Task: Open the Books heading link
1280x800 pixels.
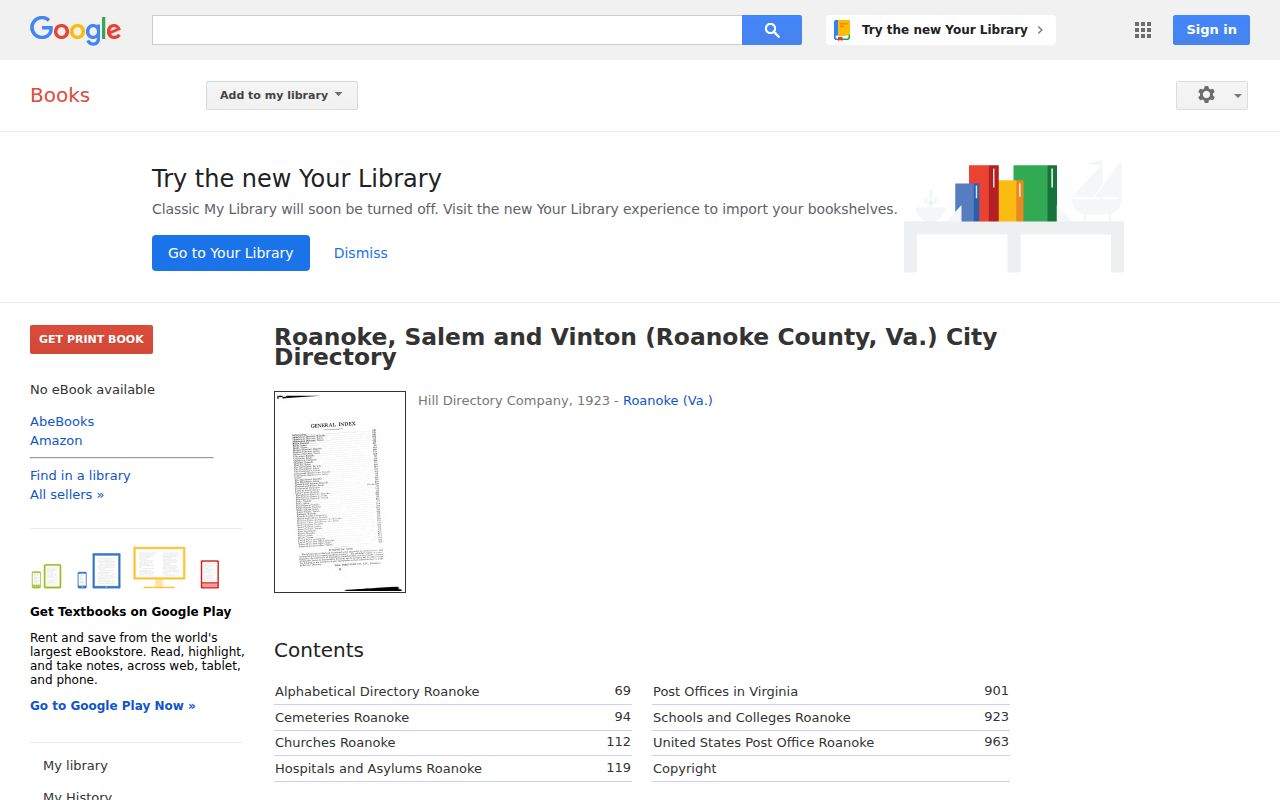Action: click(60, 95)
